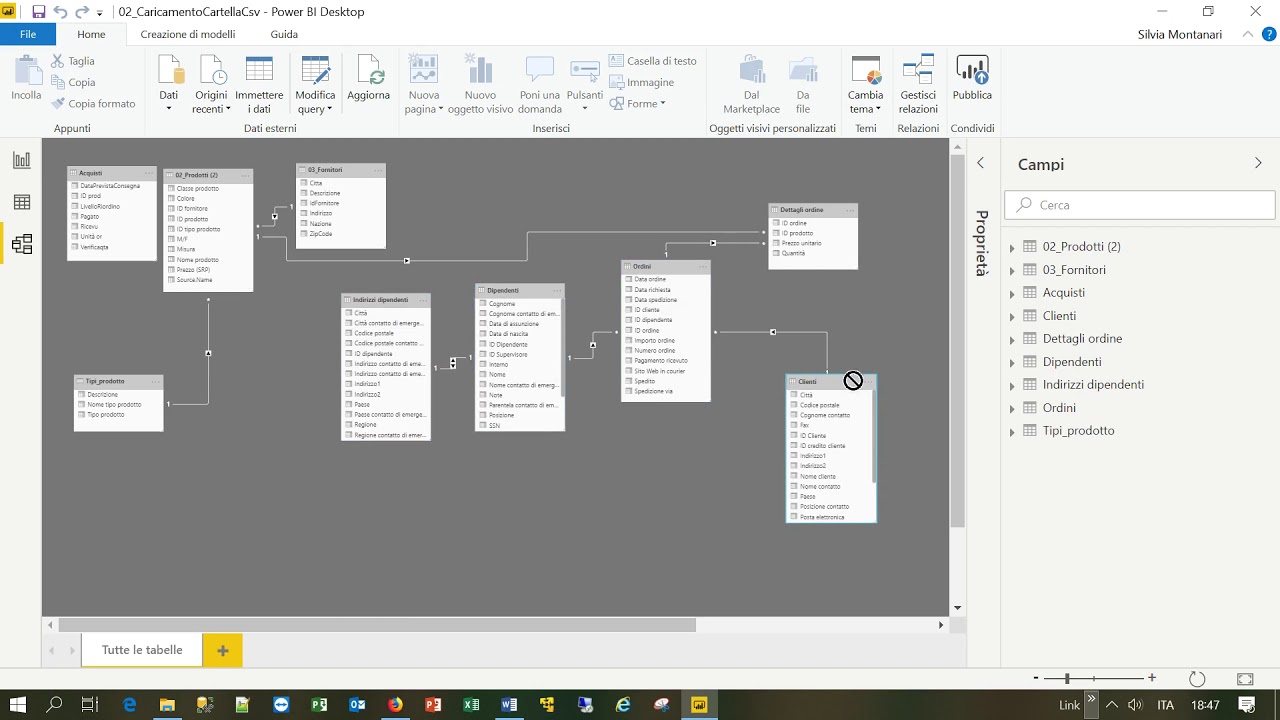Expand 03_Fornitori in Campi list

click(x=1012, y=270)
